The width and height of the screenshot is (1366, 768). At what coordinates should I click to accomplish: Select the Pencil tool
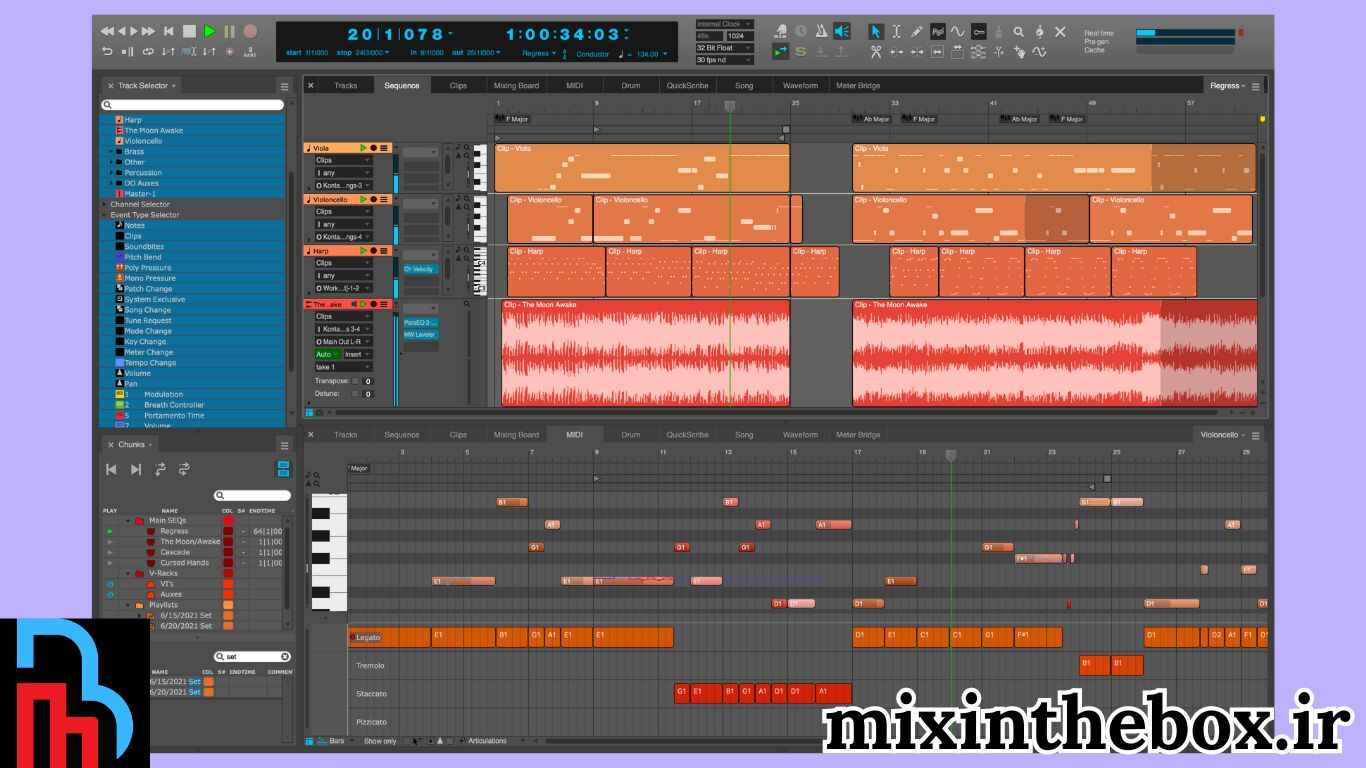point(917,32)
